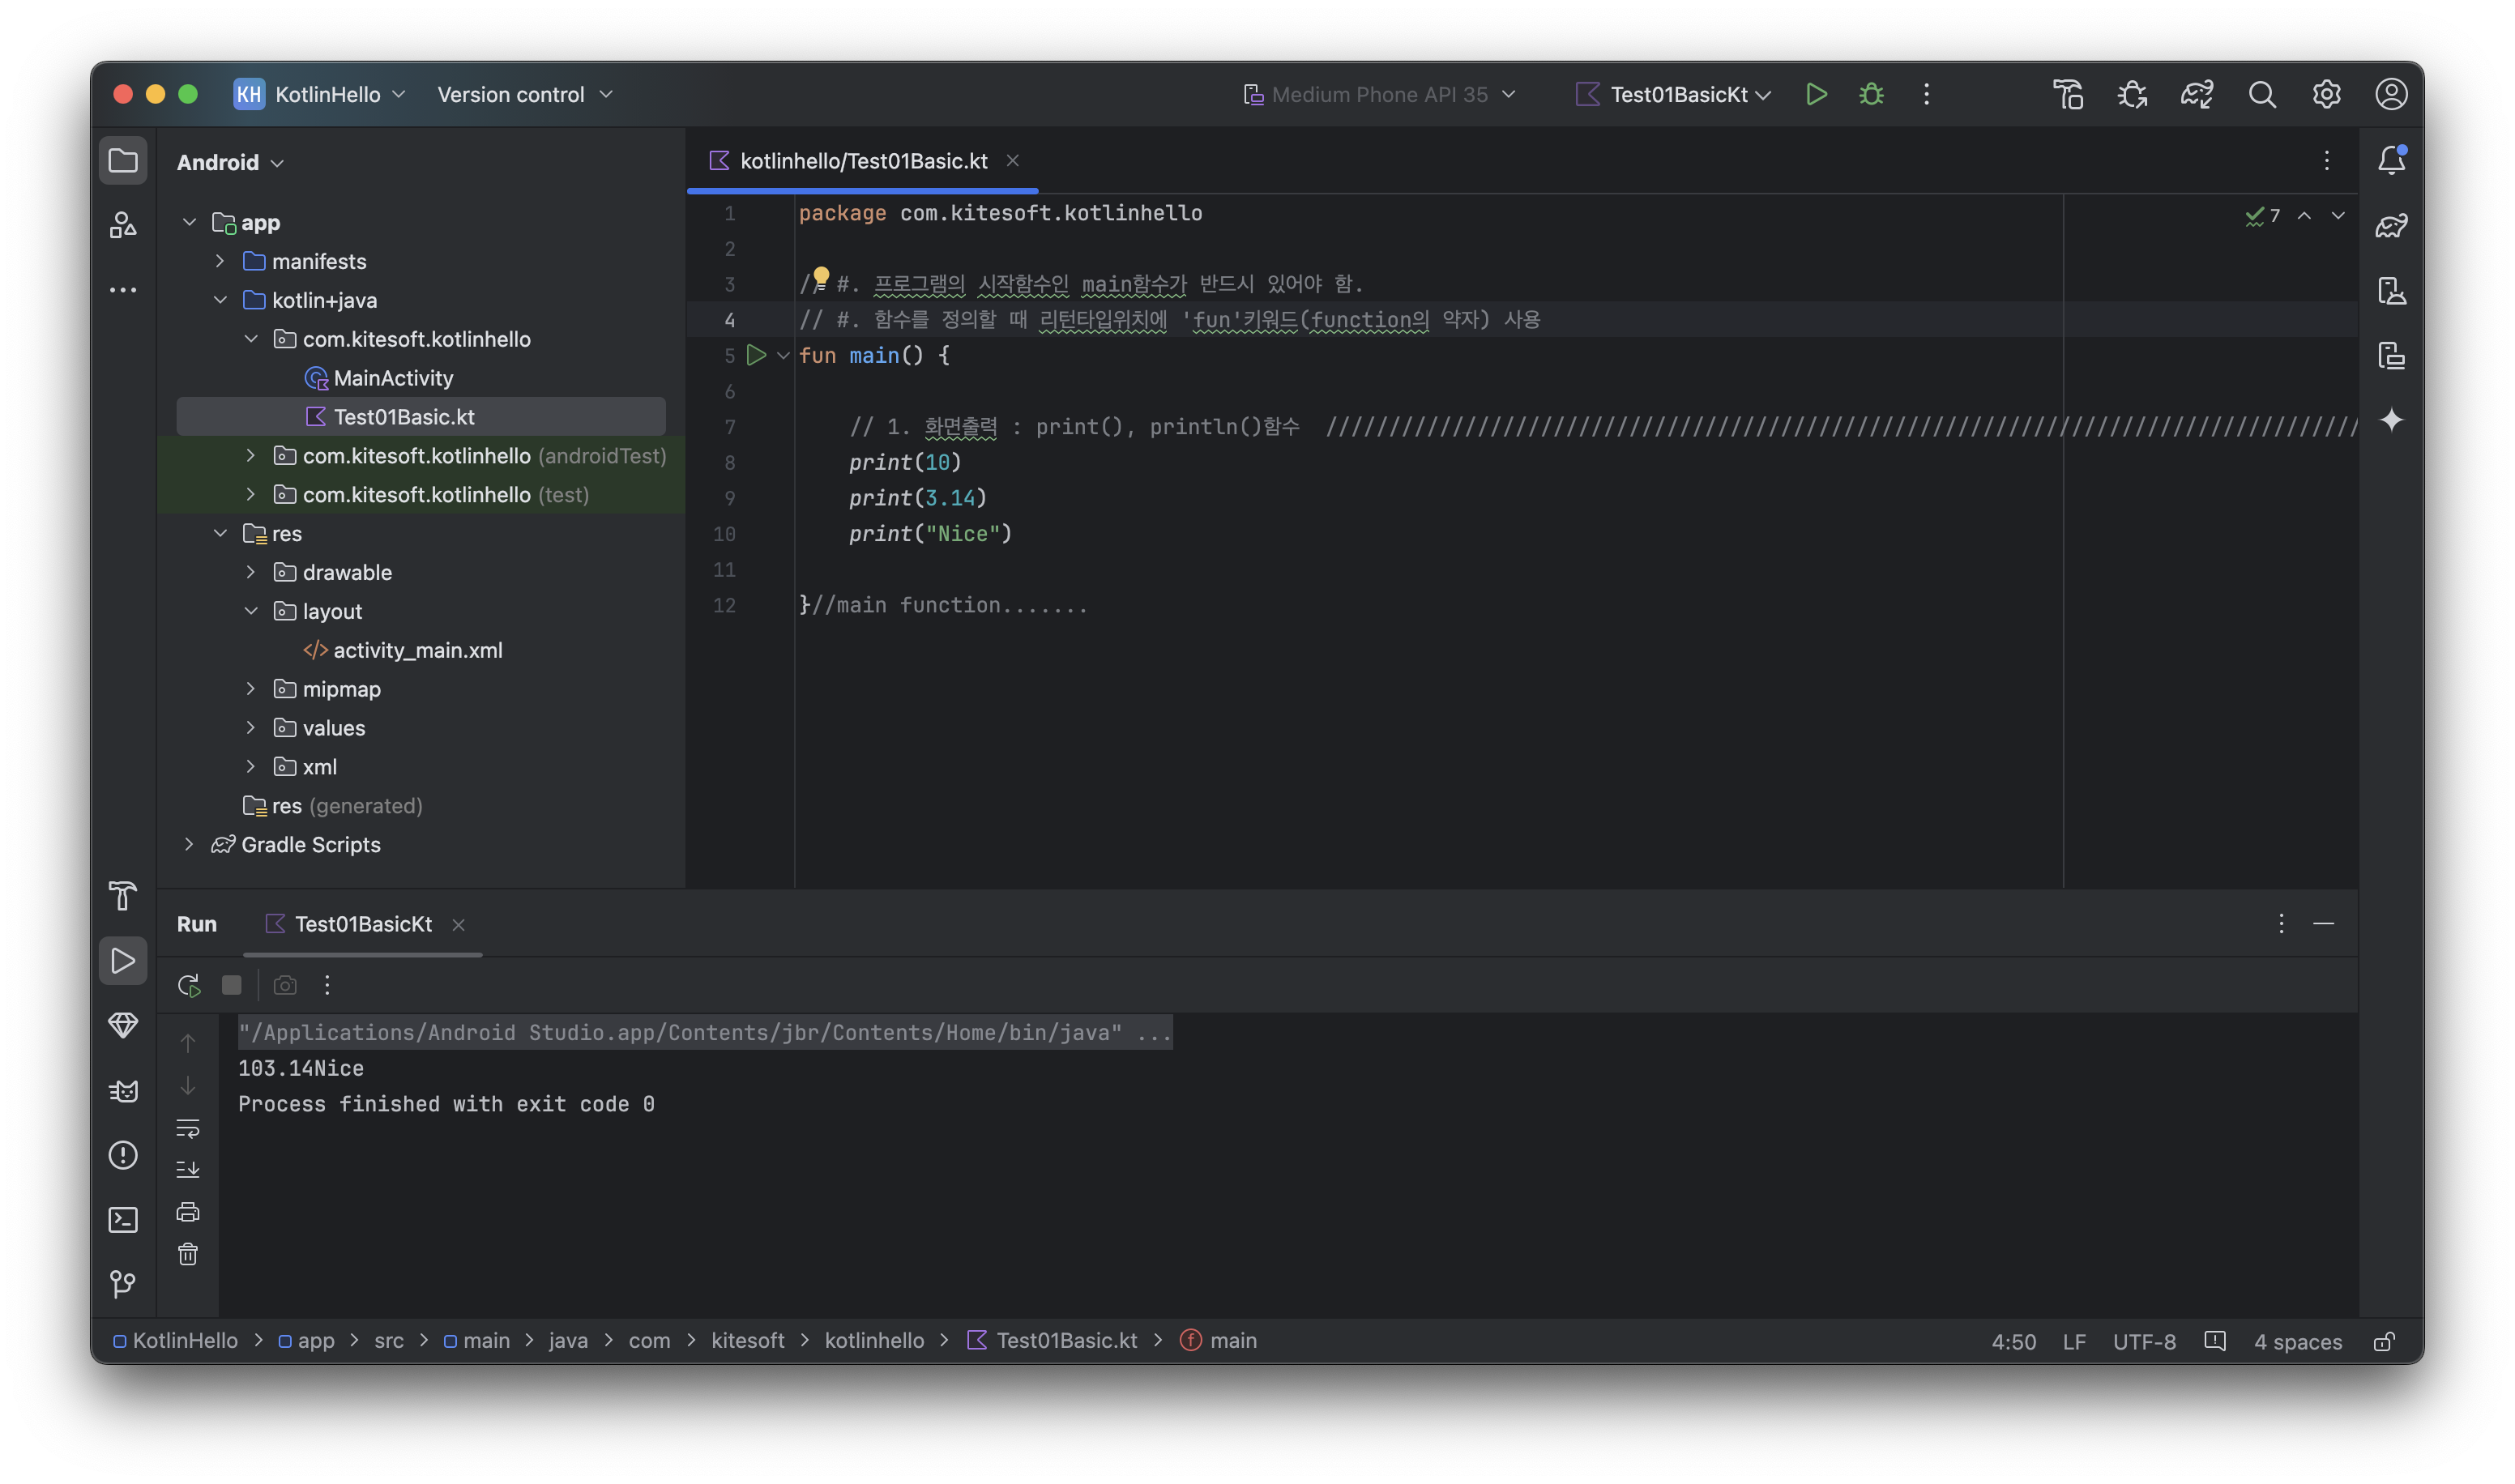The height and width of the screenshot is (1484, 2515).
Task: Toggle soft-wrap in the Run console
Action: coord(188,1128)
